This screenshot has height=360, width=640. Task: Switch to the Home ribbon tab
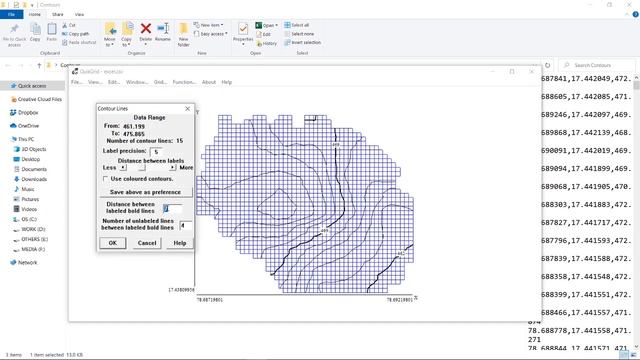35,14
